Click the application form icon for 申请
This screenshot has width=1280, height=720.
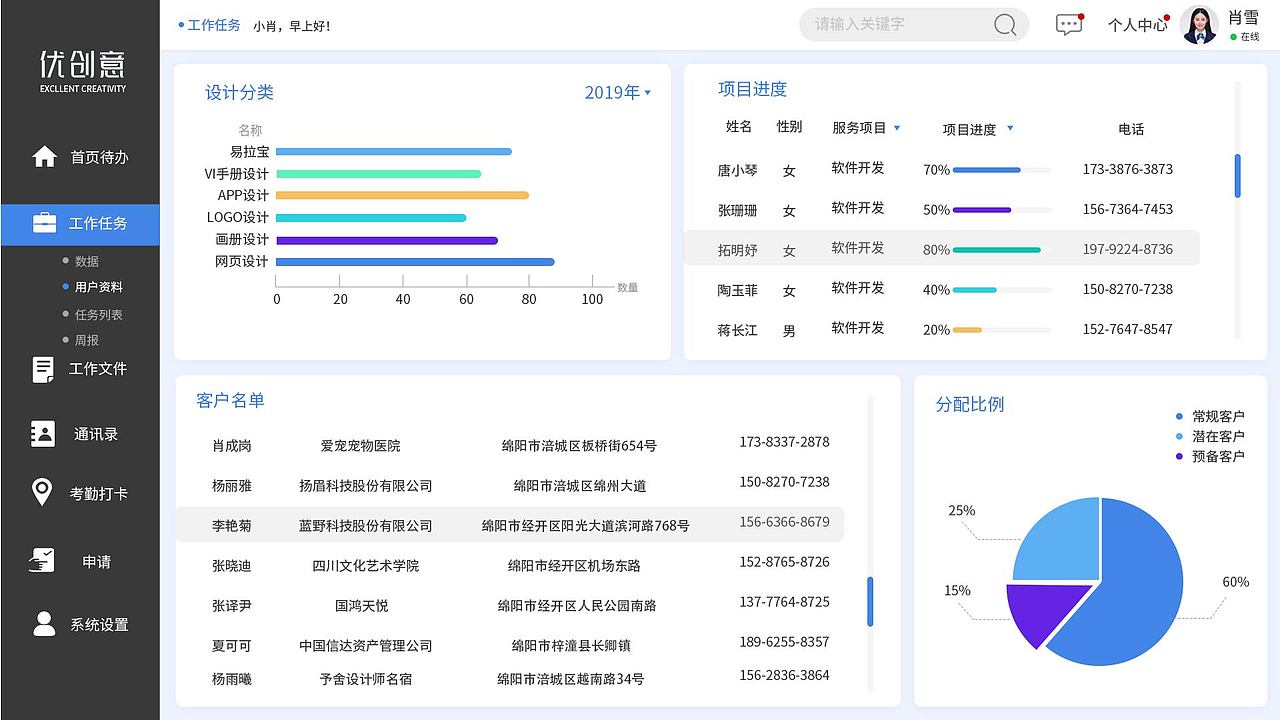[x=42, y=561]
